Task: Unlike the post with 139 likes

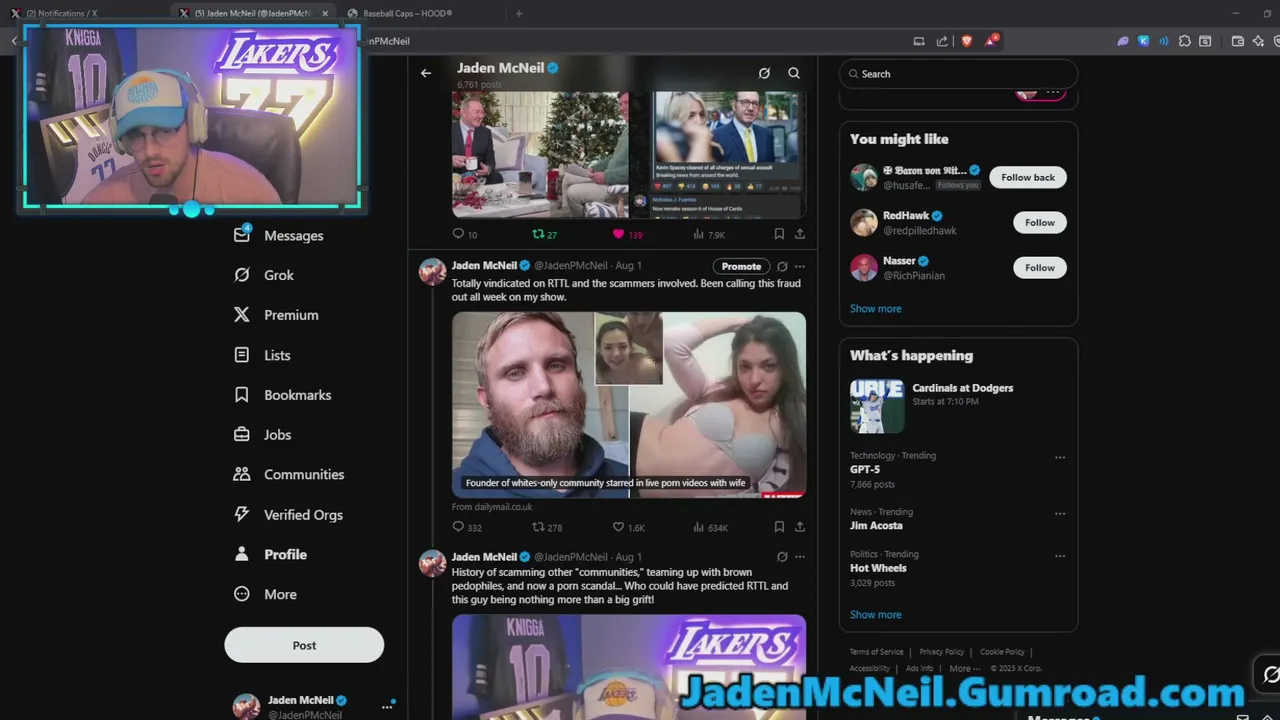Action: click(x=628, y=234)
